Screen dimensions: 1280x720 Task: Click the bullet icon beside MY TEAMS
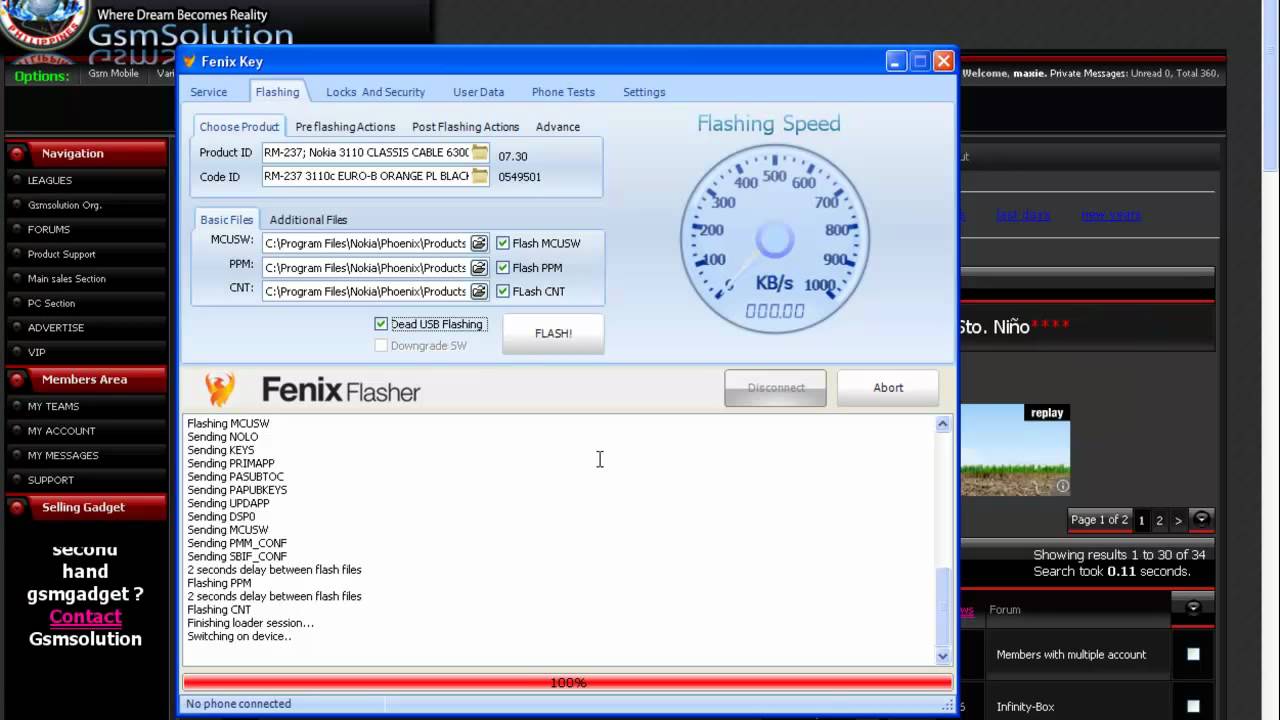pos(17,407)
